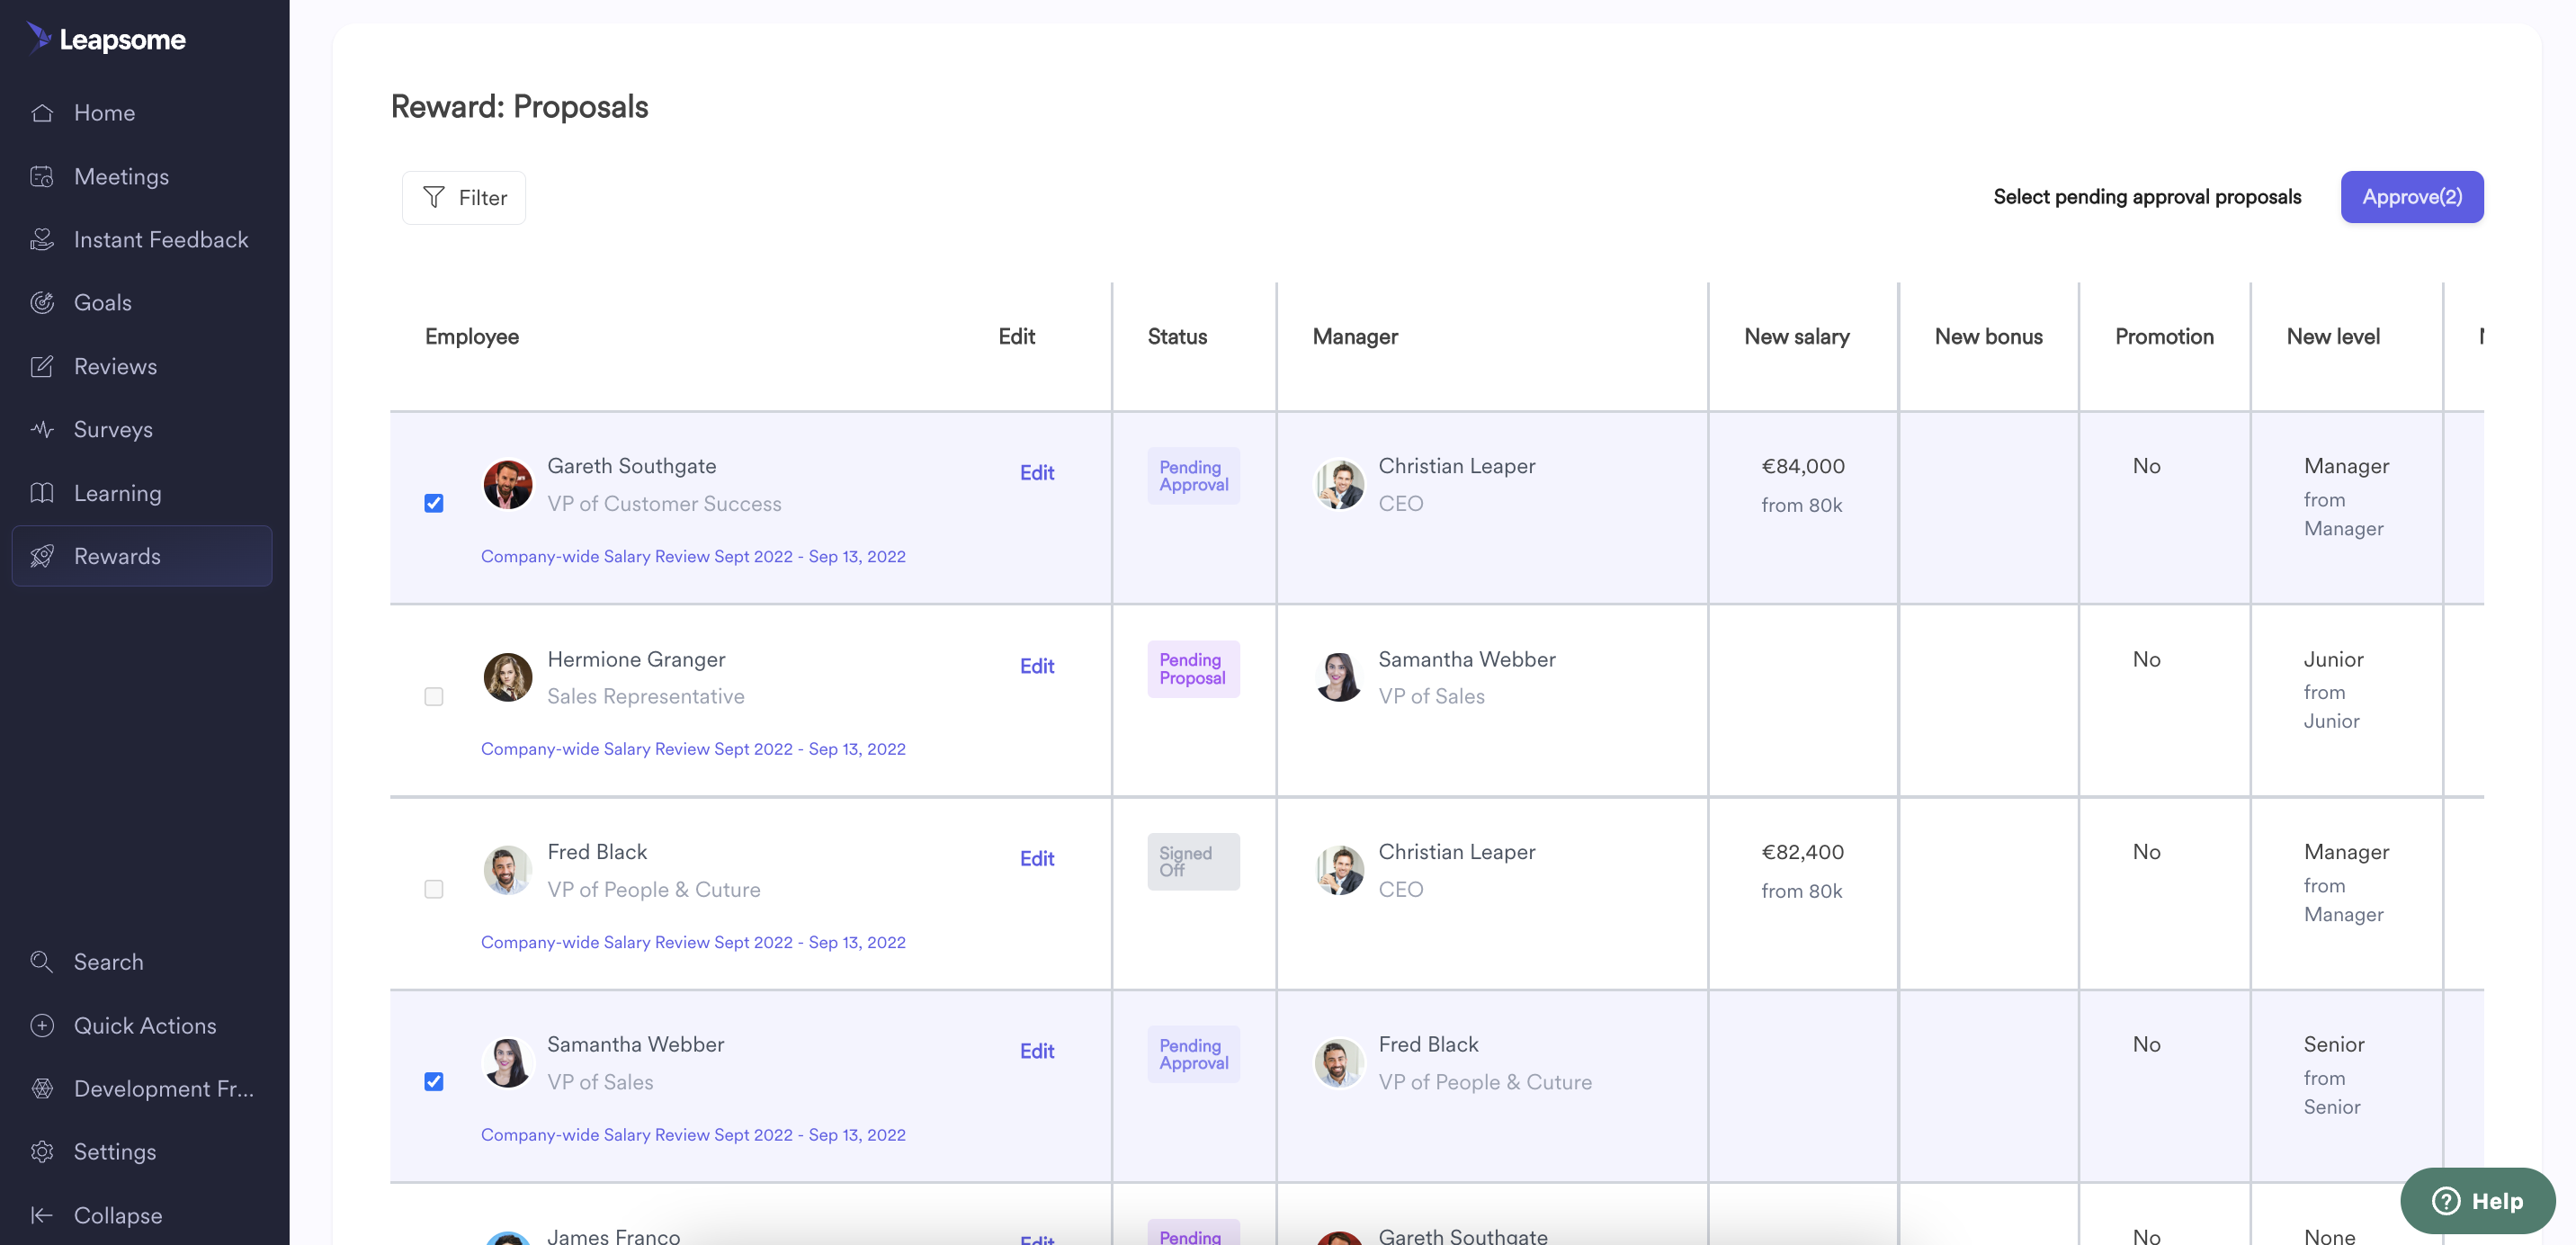Edit Hermione Granger's proposal
The height and width of the screenshot is (1245, 2576).
point(1037,666)
